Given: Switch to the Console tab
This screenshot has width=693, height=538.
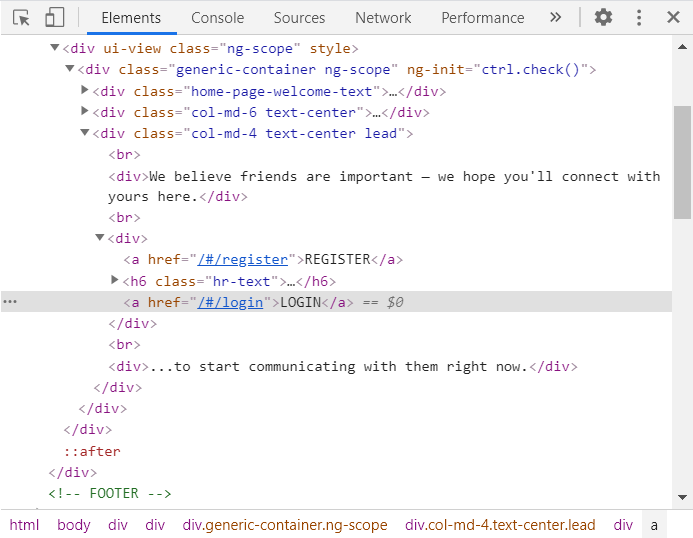Looking at the screenshot, I should 217,18.
